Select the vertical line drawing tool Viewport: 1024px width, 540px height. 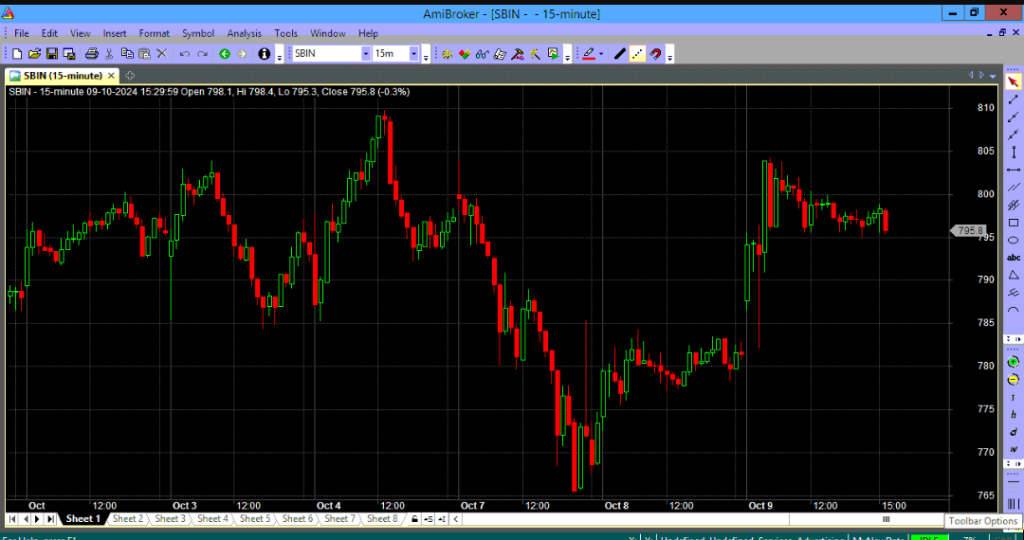click(1013, 152)
